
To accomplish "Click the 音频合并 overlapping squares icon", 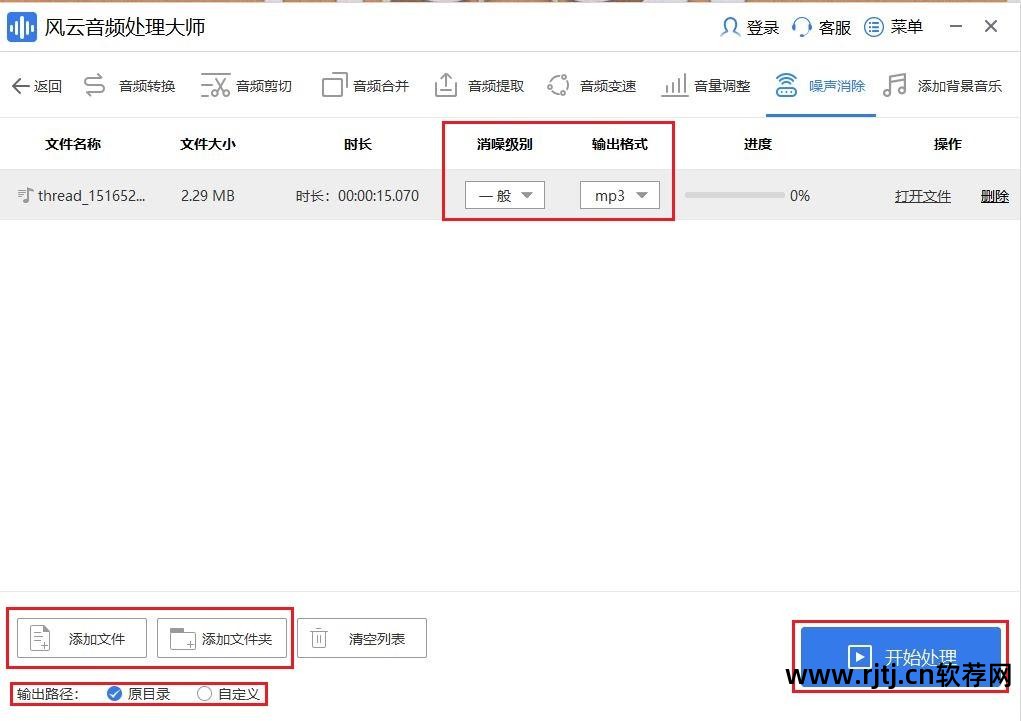I will (335, 85).
